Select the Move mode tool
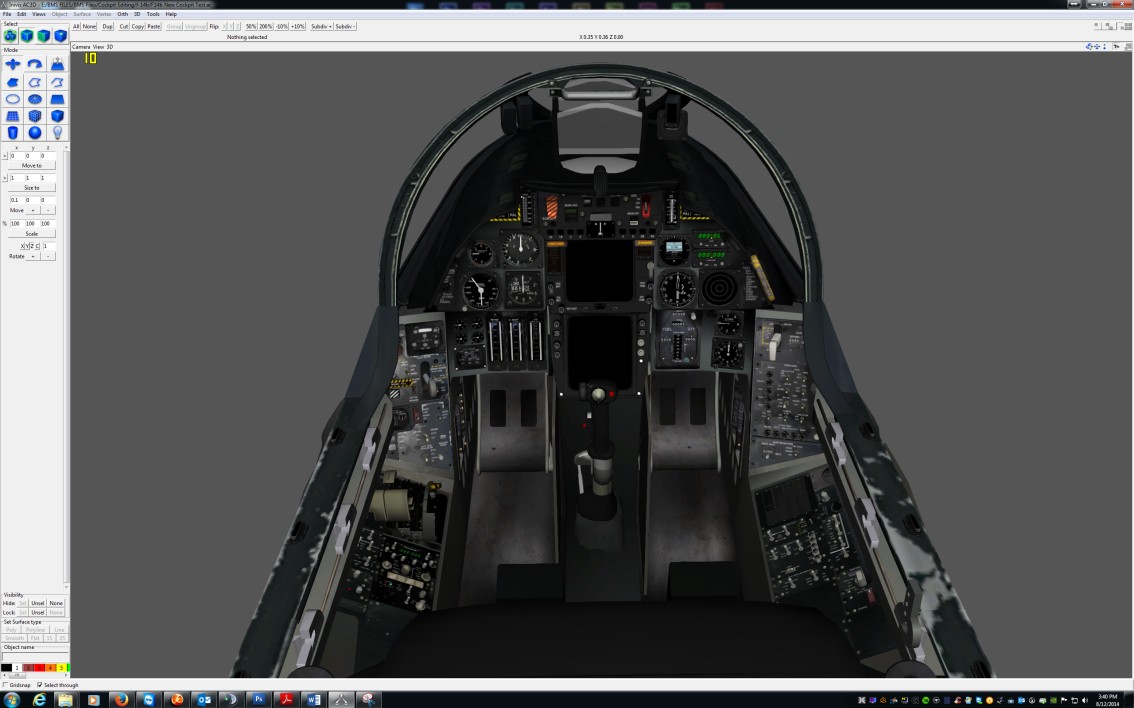Viewport: 1134px width, 708px height. pyautogui.click(x=13, y=64)
